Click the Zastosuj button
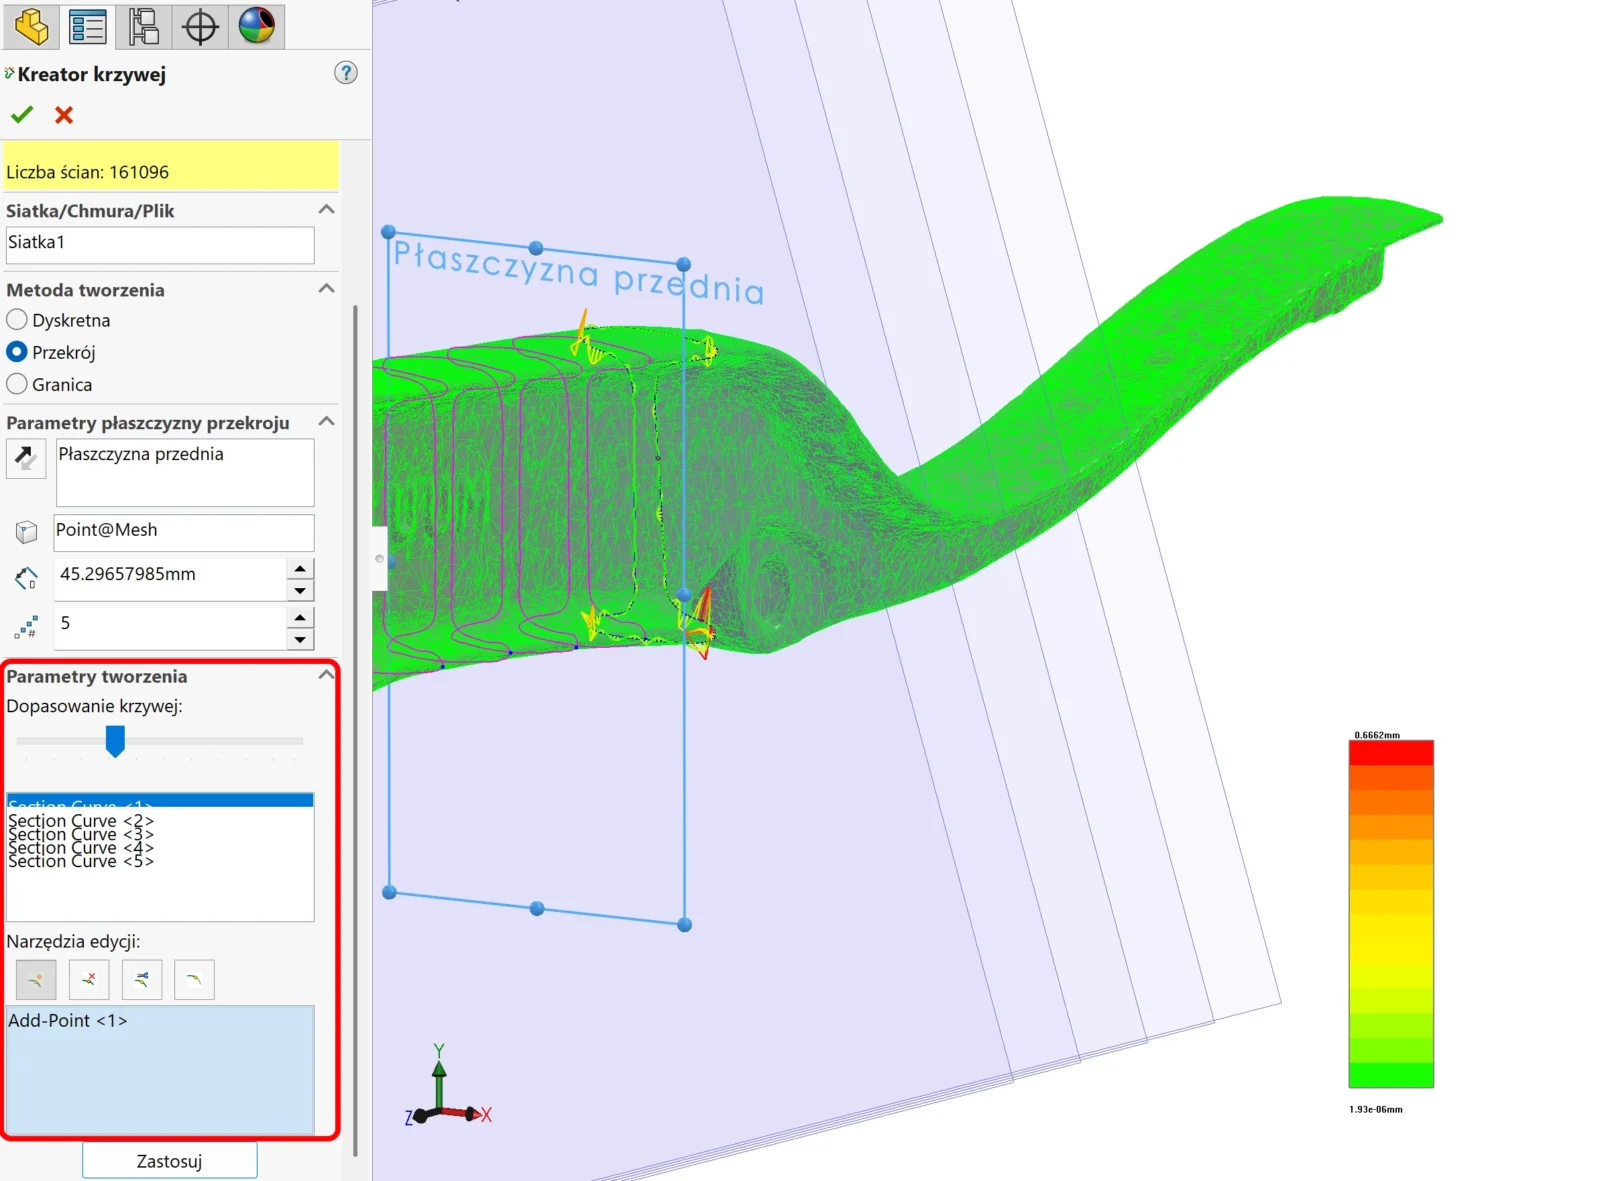Screen dimensions: 1600x1181 (x=169, y=1161)
